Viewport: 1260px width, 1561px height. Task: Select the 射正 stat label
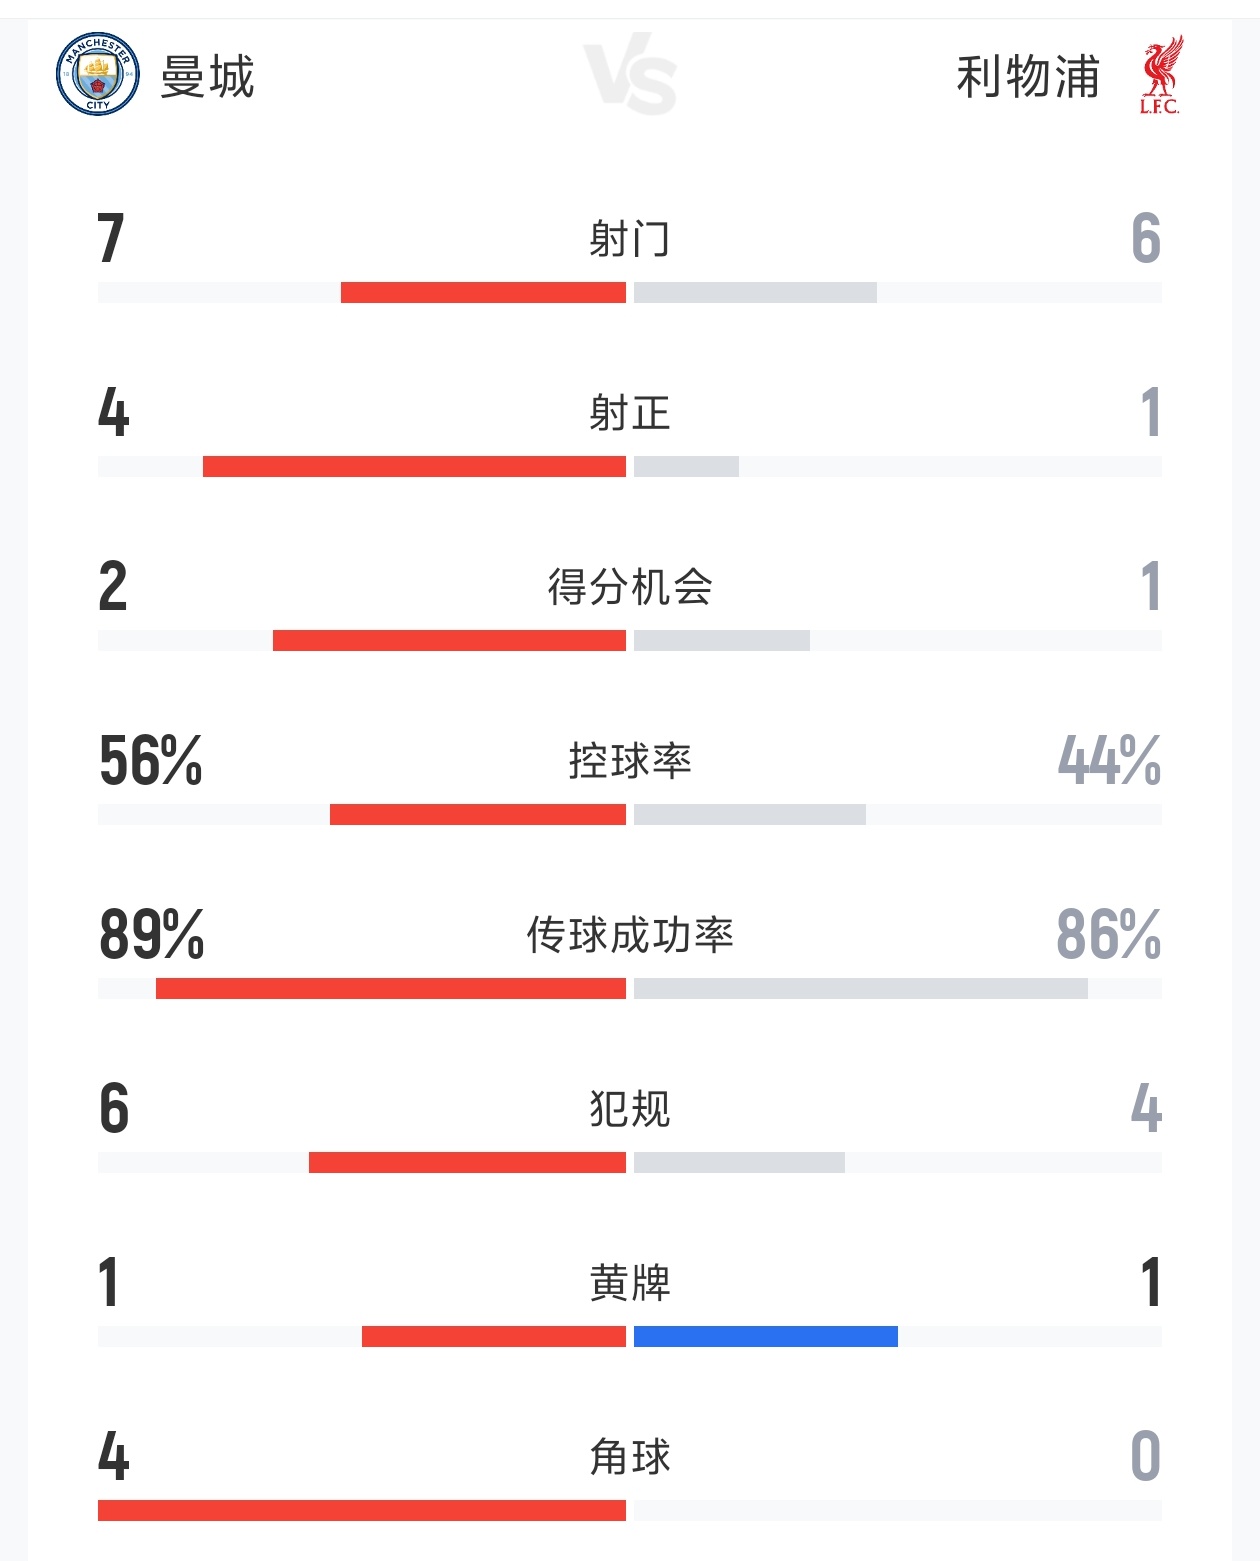[629, 413]
